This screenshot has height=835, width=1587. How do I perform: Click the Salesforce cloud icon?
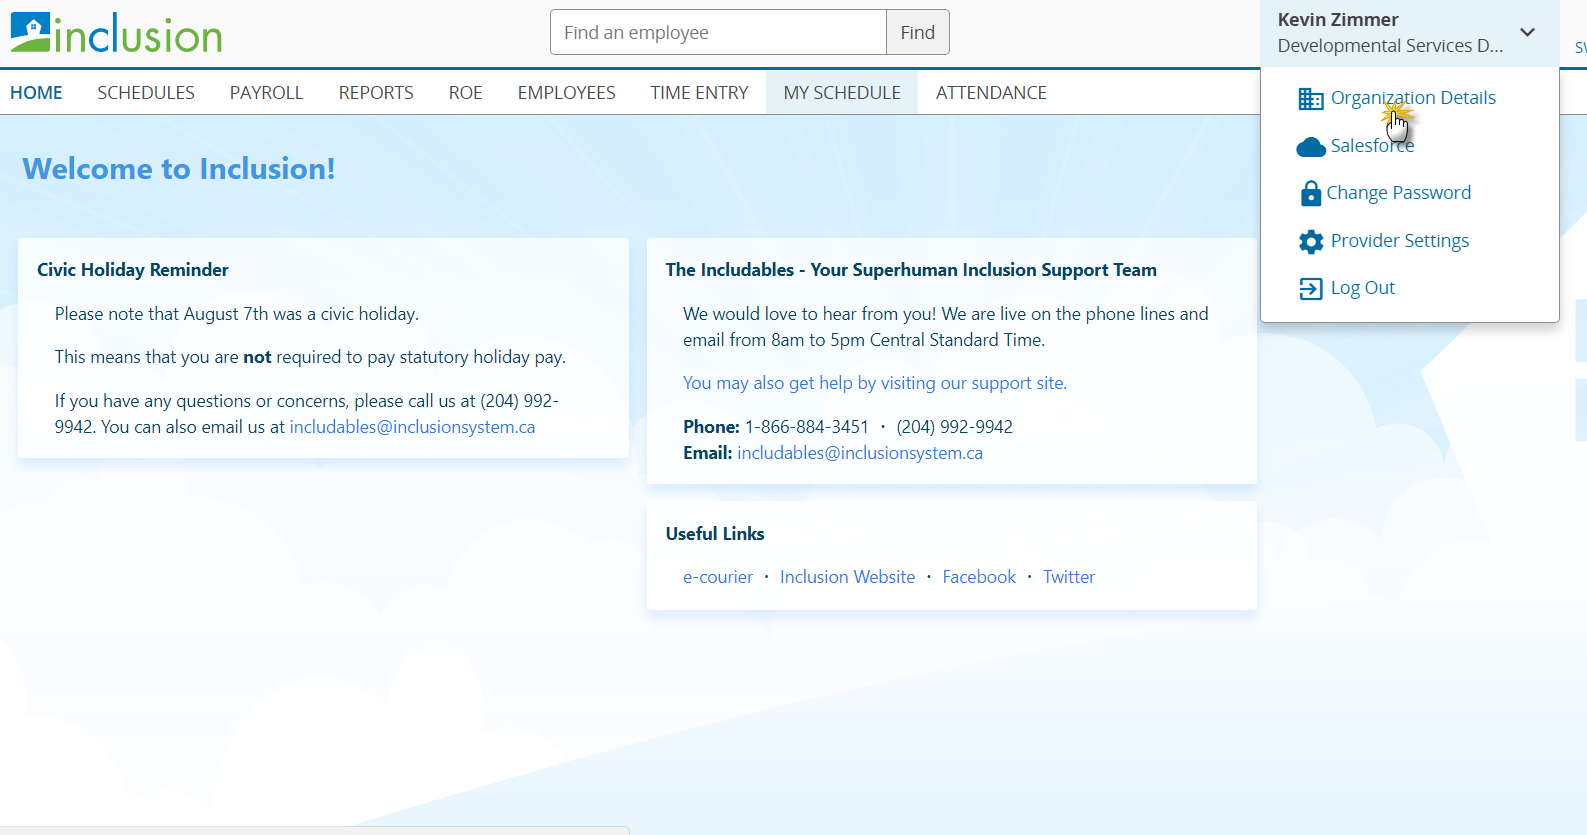(1311, 147)
